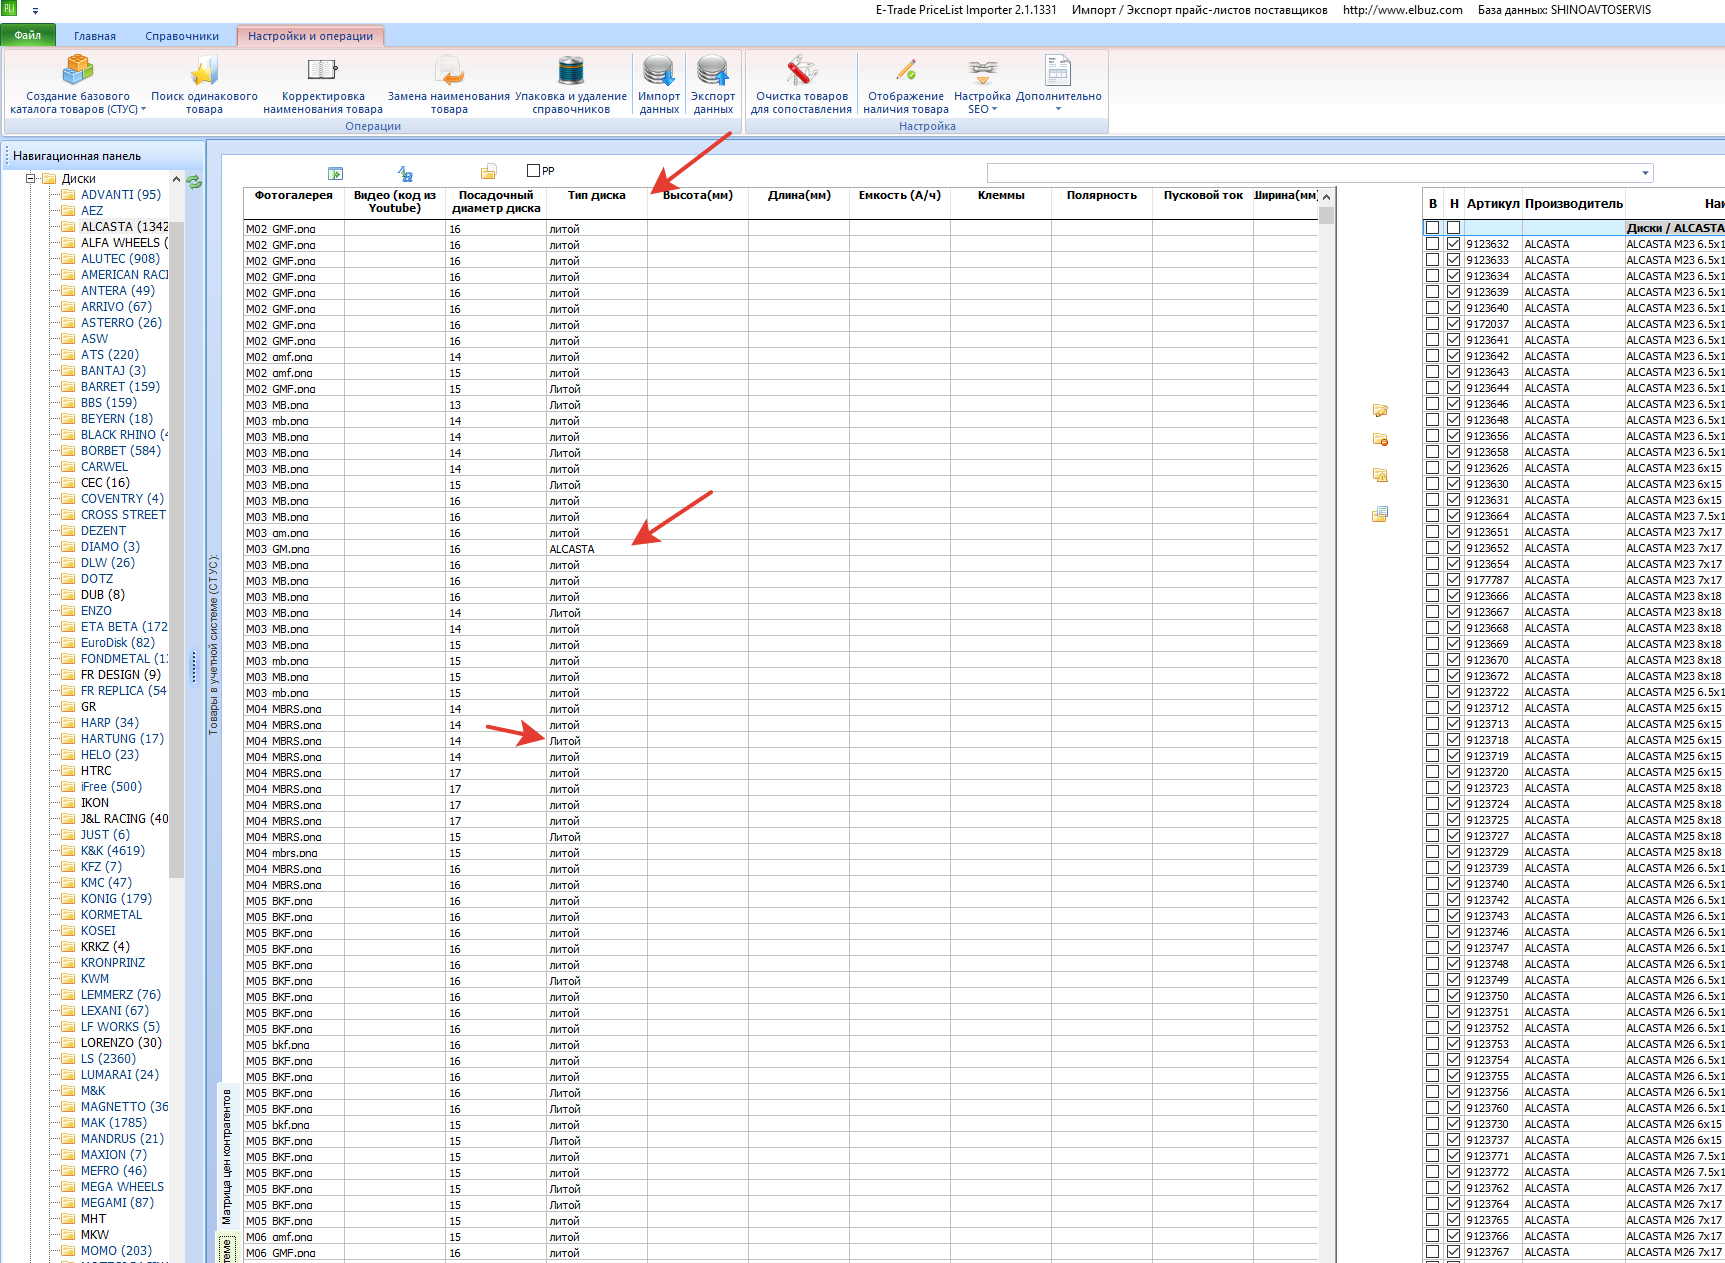1725x1263 pixels.
Task: Open 'Корректировка наименования товара' tool
Action: point(323,84)
